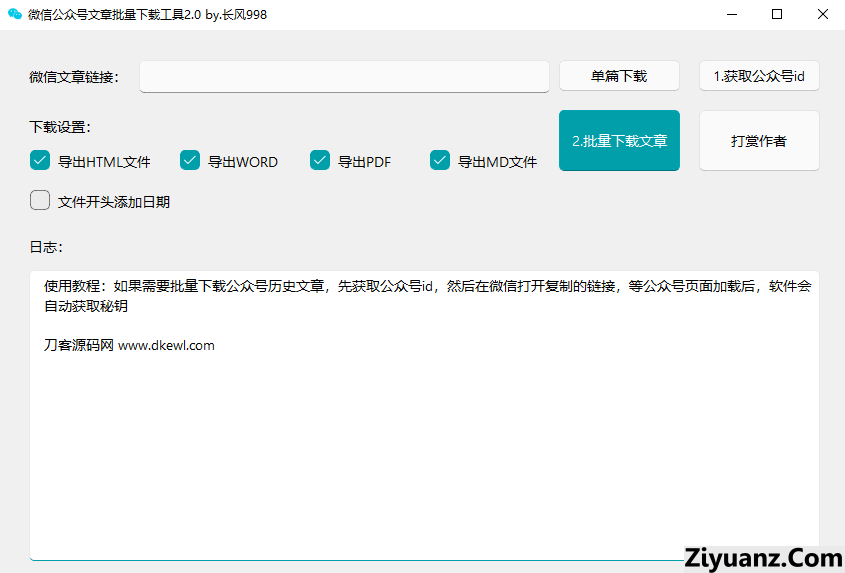
Task: Close the WeChat article downloader window
Action: point(822,15)
